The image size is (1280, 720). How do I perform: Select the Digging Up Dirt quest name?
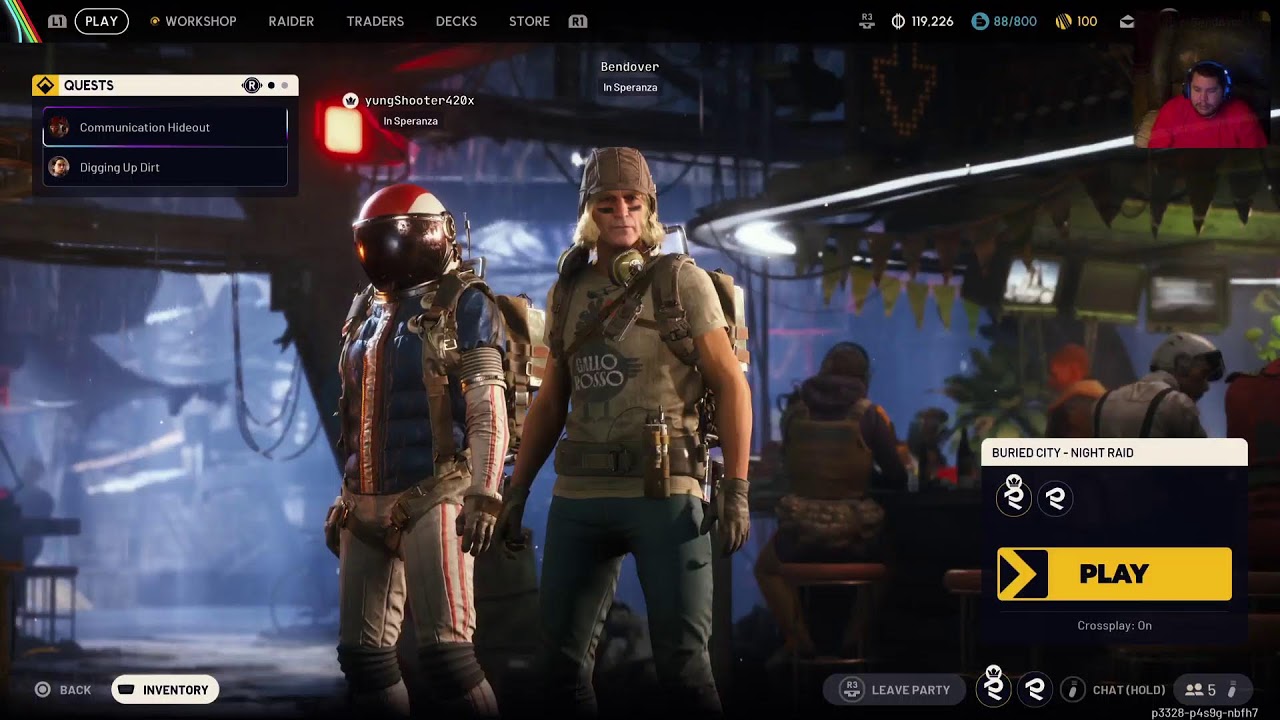(120, 168)
